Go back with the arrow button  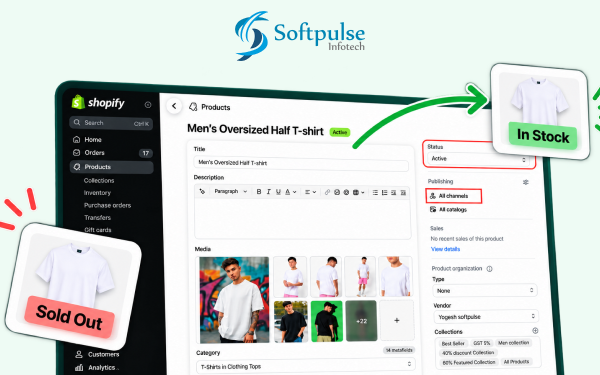pos(174,106)
